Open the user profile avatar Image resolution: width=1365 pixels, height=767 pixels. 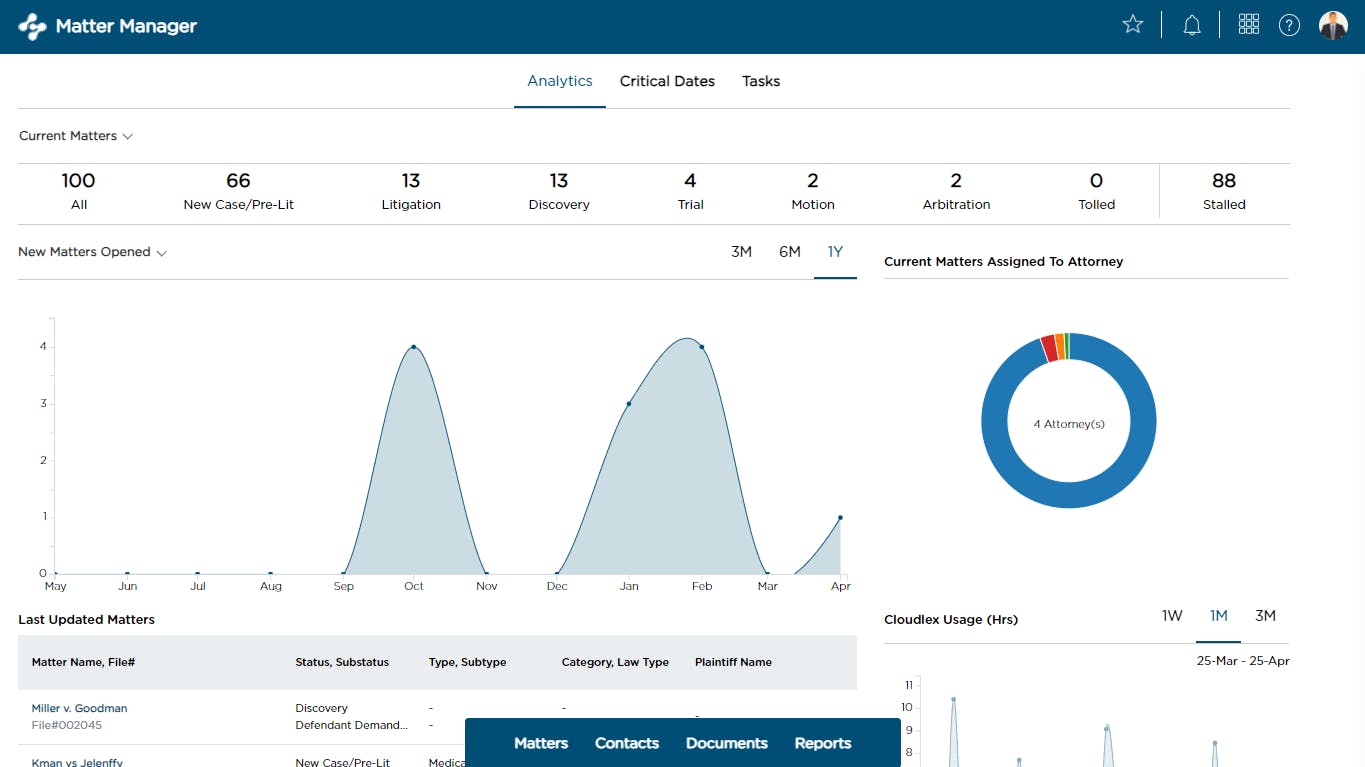click(x=1333, y=25)
